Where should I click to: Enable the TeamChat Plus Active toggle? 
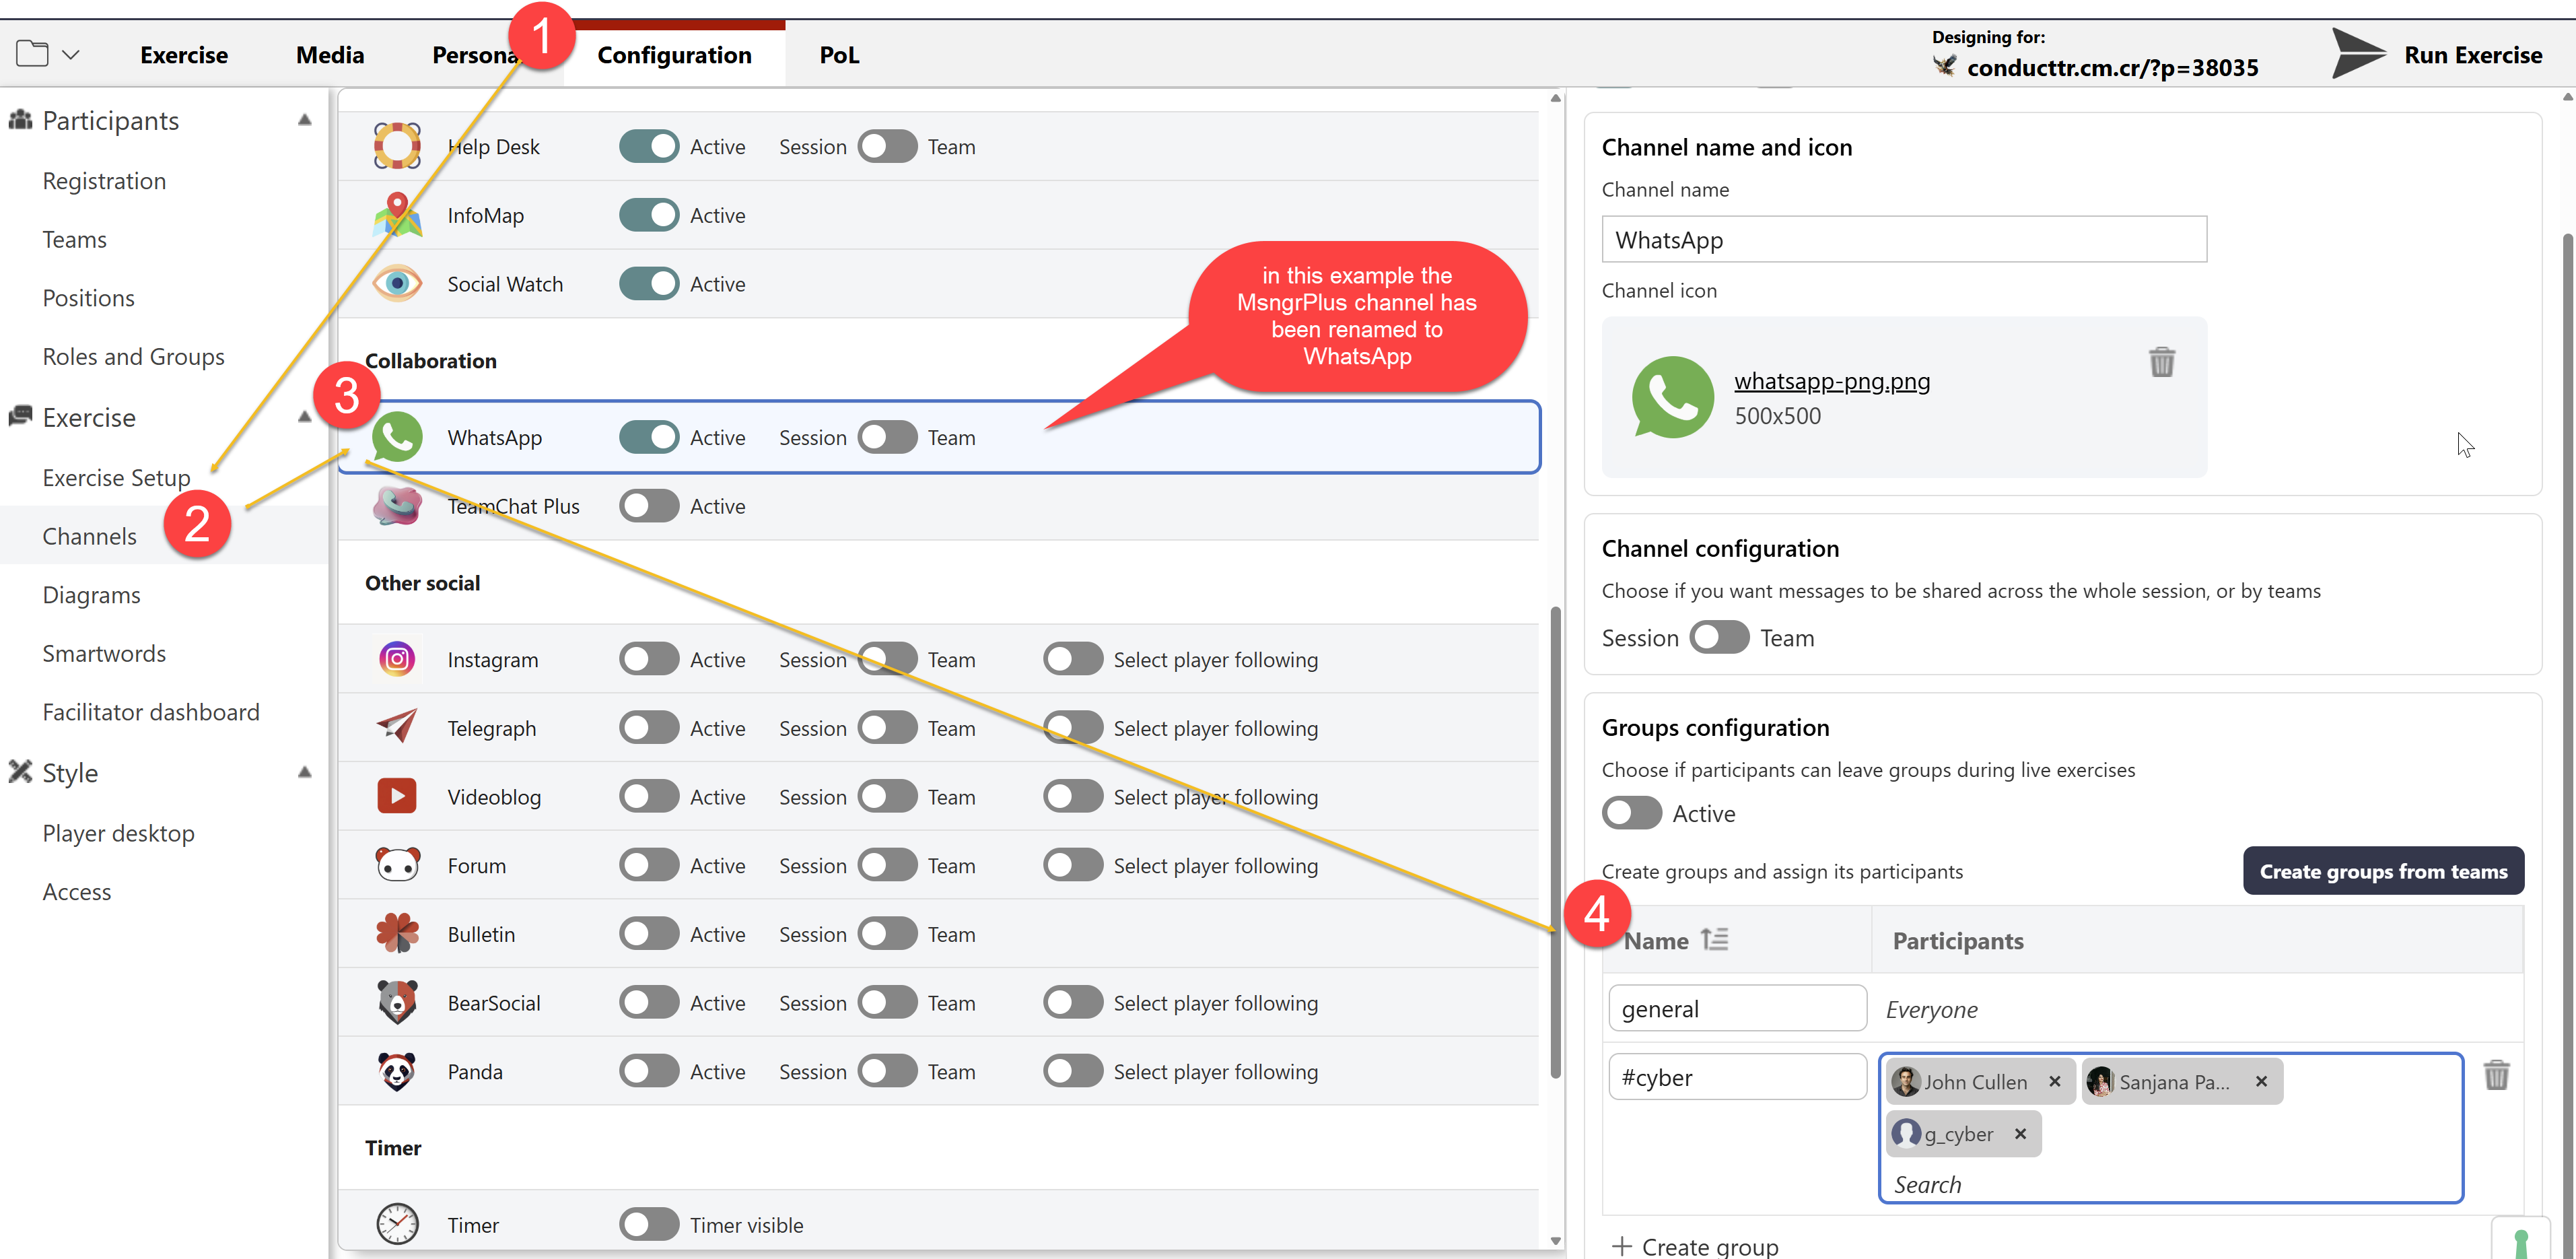click(649, 506)
